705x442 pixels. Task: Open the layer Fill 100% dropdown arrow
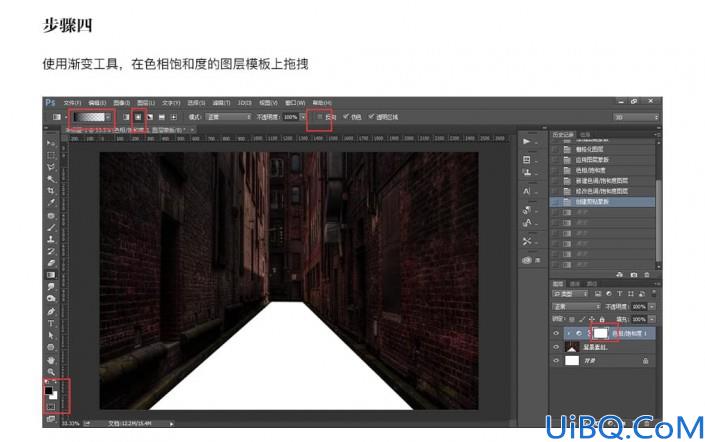[x=651, y=319]
